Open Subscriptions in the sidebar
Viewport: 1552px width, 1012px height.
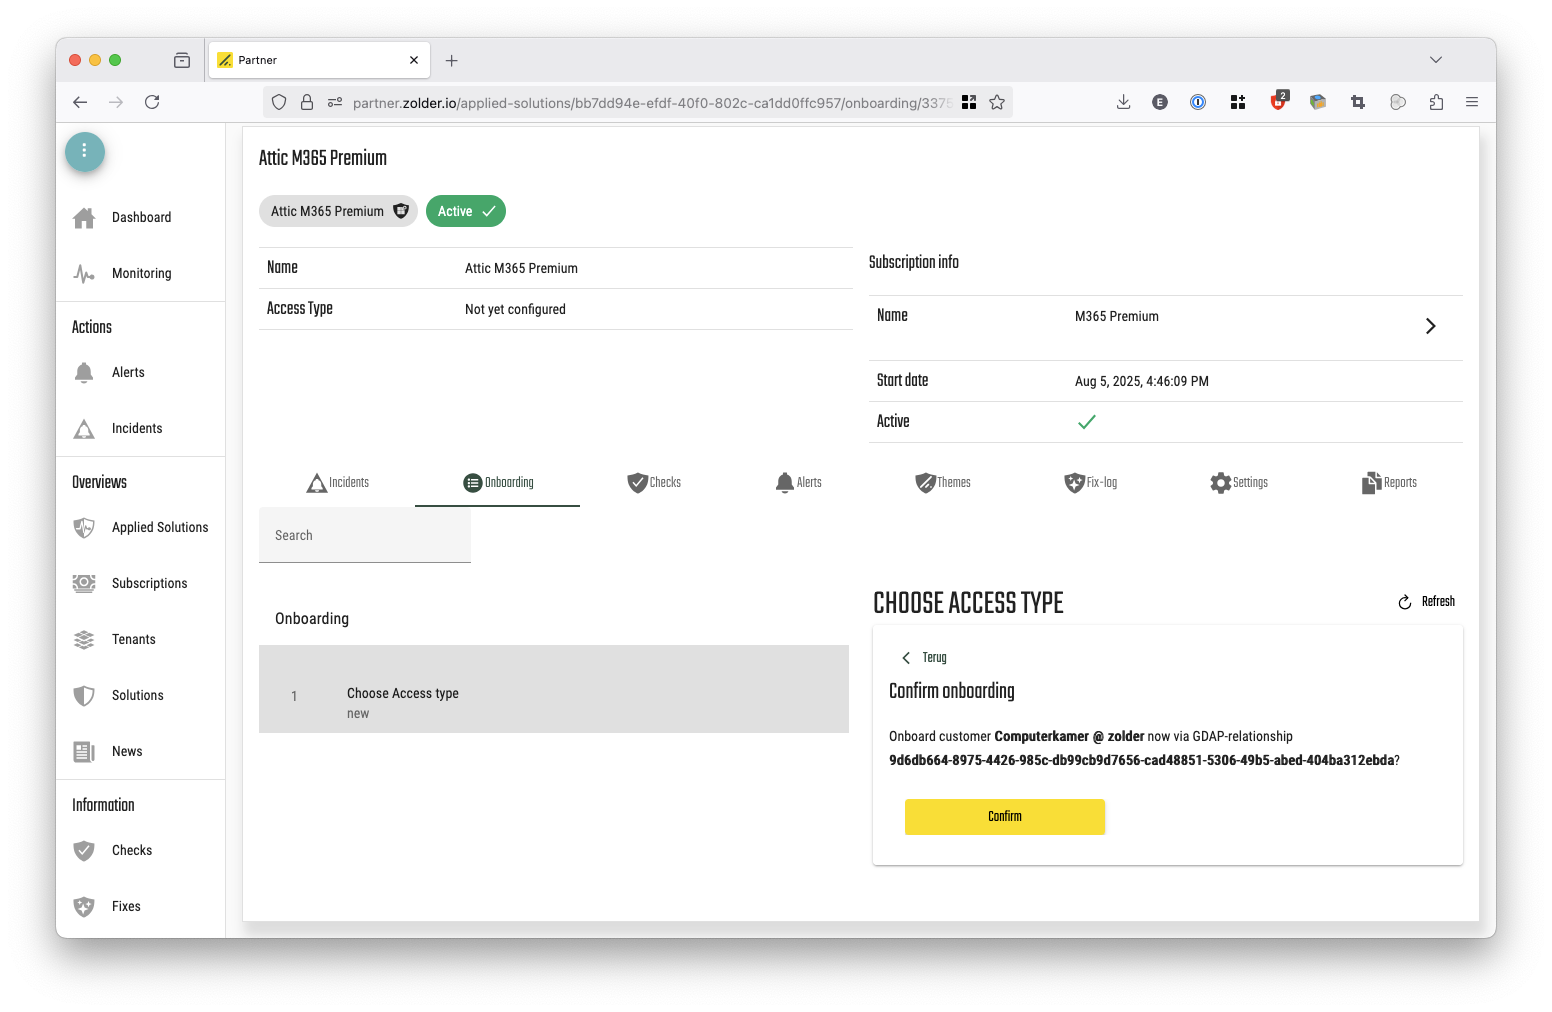click(149, 584)
